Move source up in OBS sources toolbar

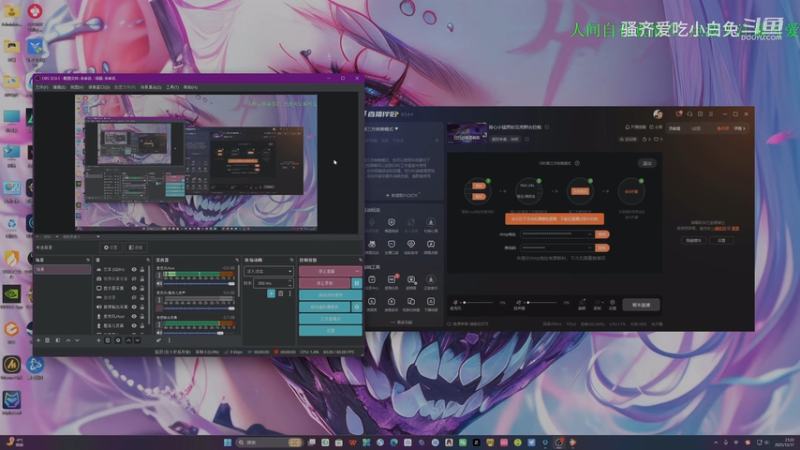click(x=129, y=340)
